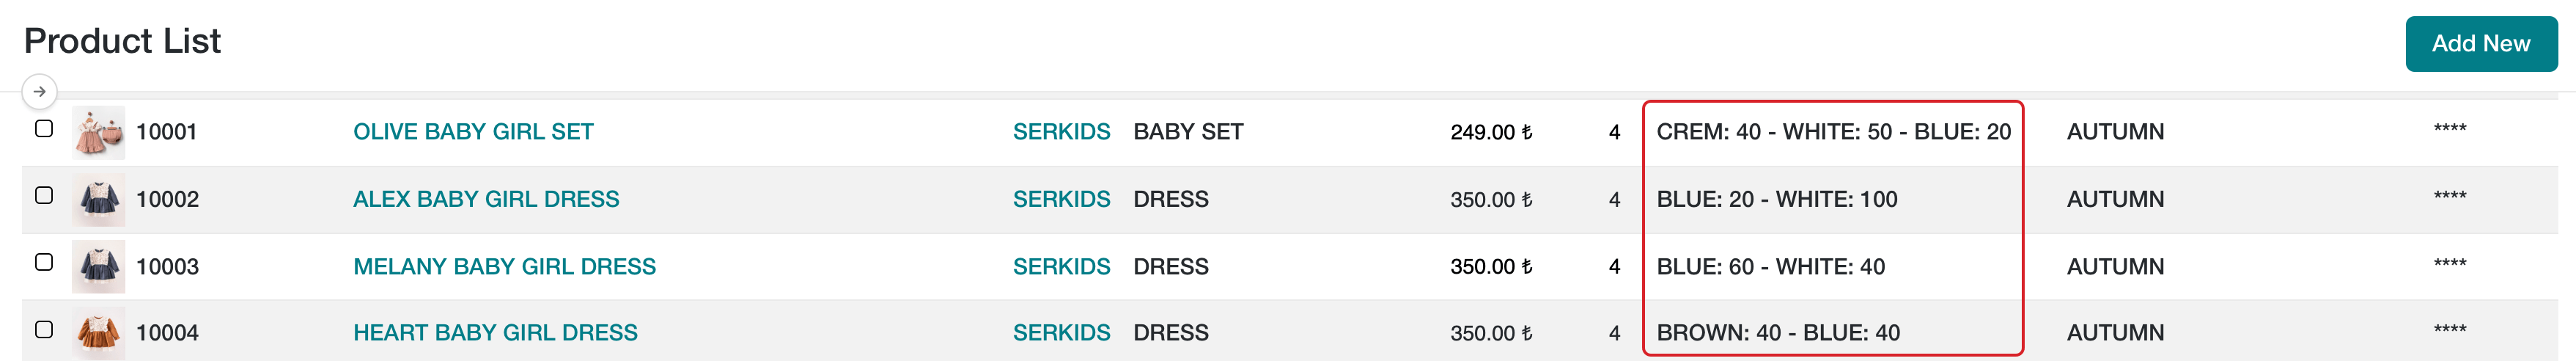Click SERKIDS link beside HEART BABY GIRL DRESS
This screenshot has height=361, width=2576.
click(1061, 333)
